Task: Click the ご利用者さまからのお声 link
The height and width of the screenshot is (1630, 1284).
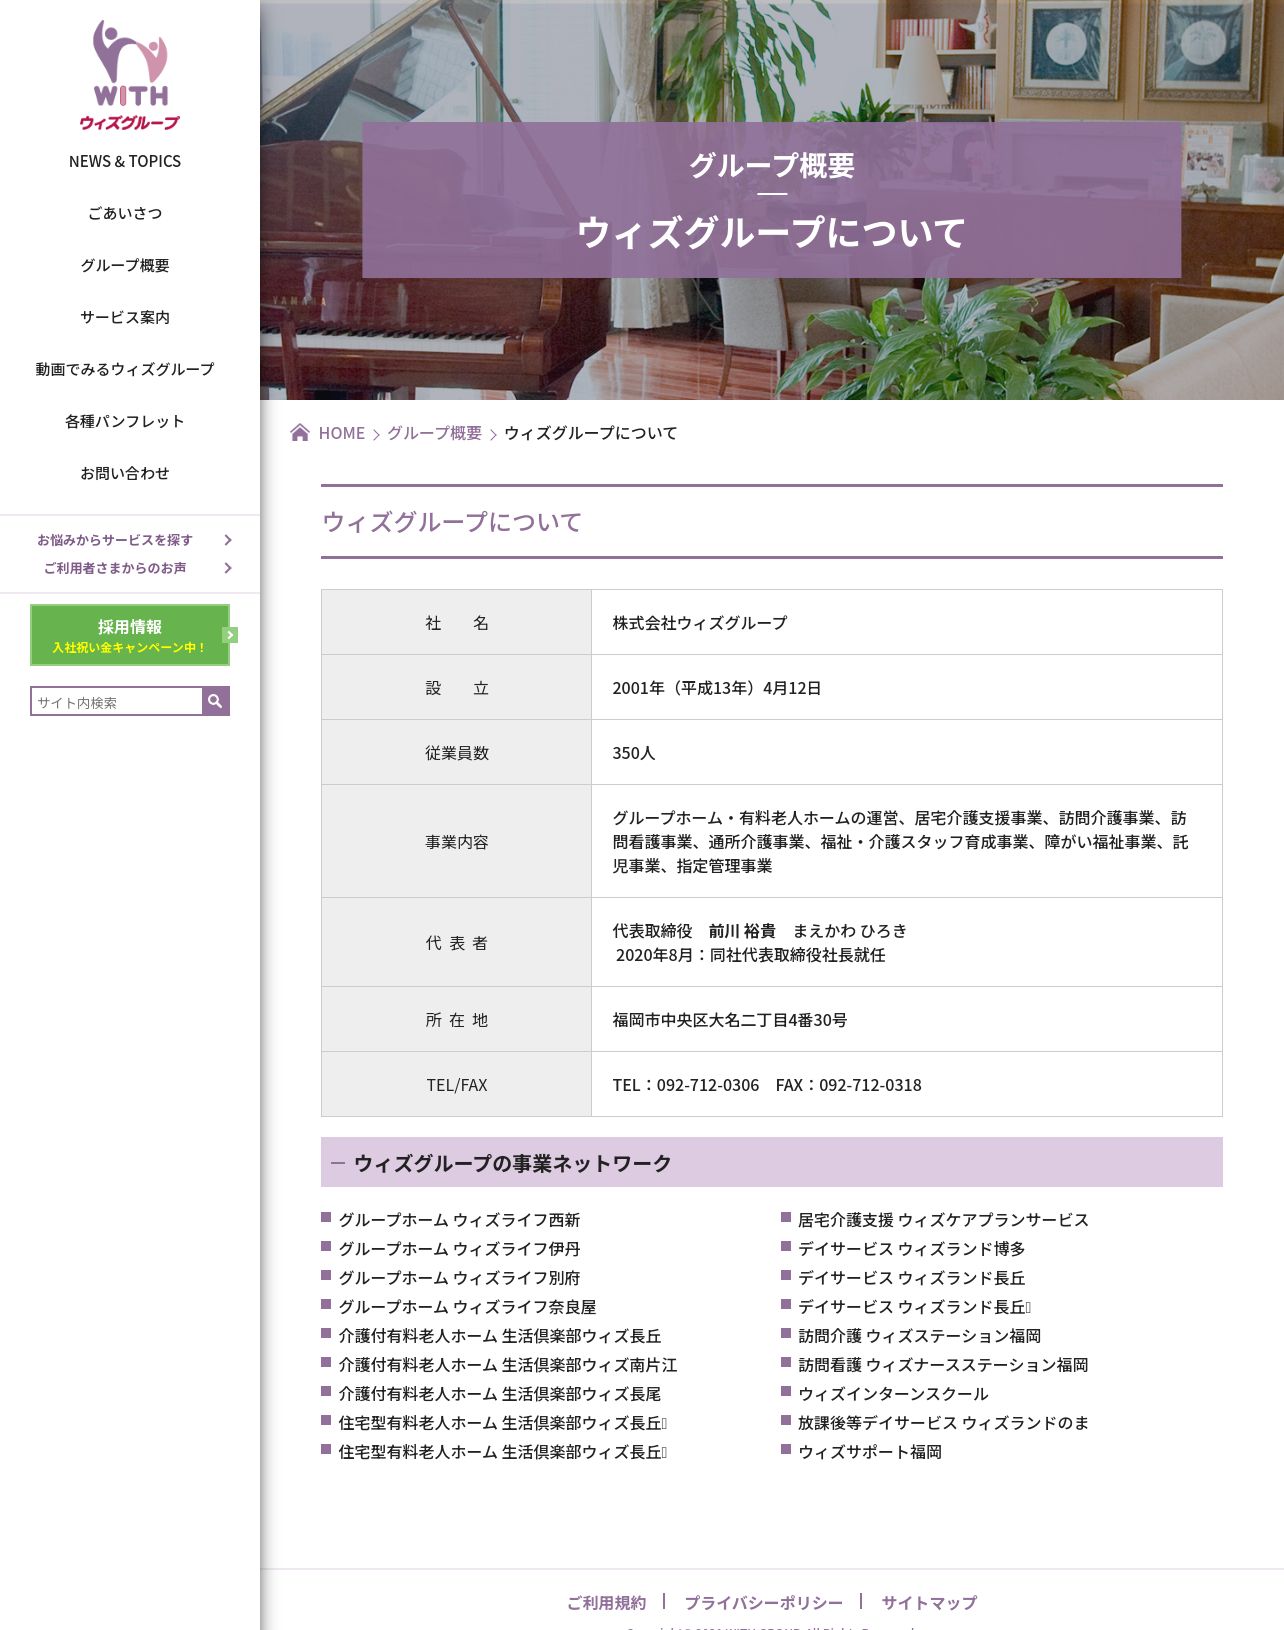Action: pos(115,568)
